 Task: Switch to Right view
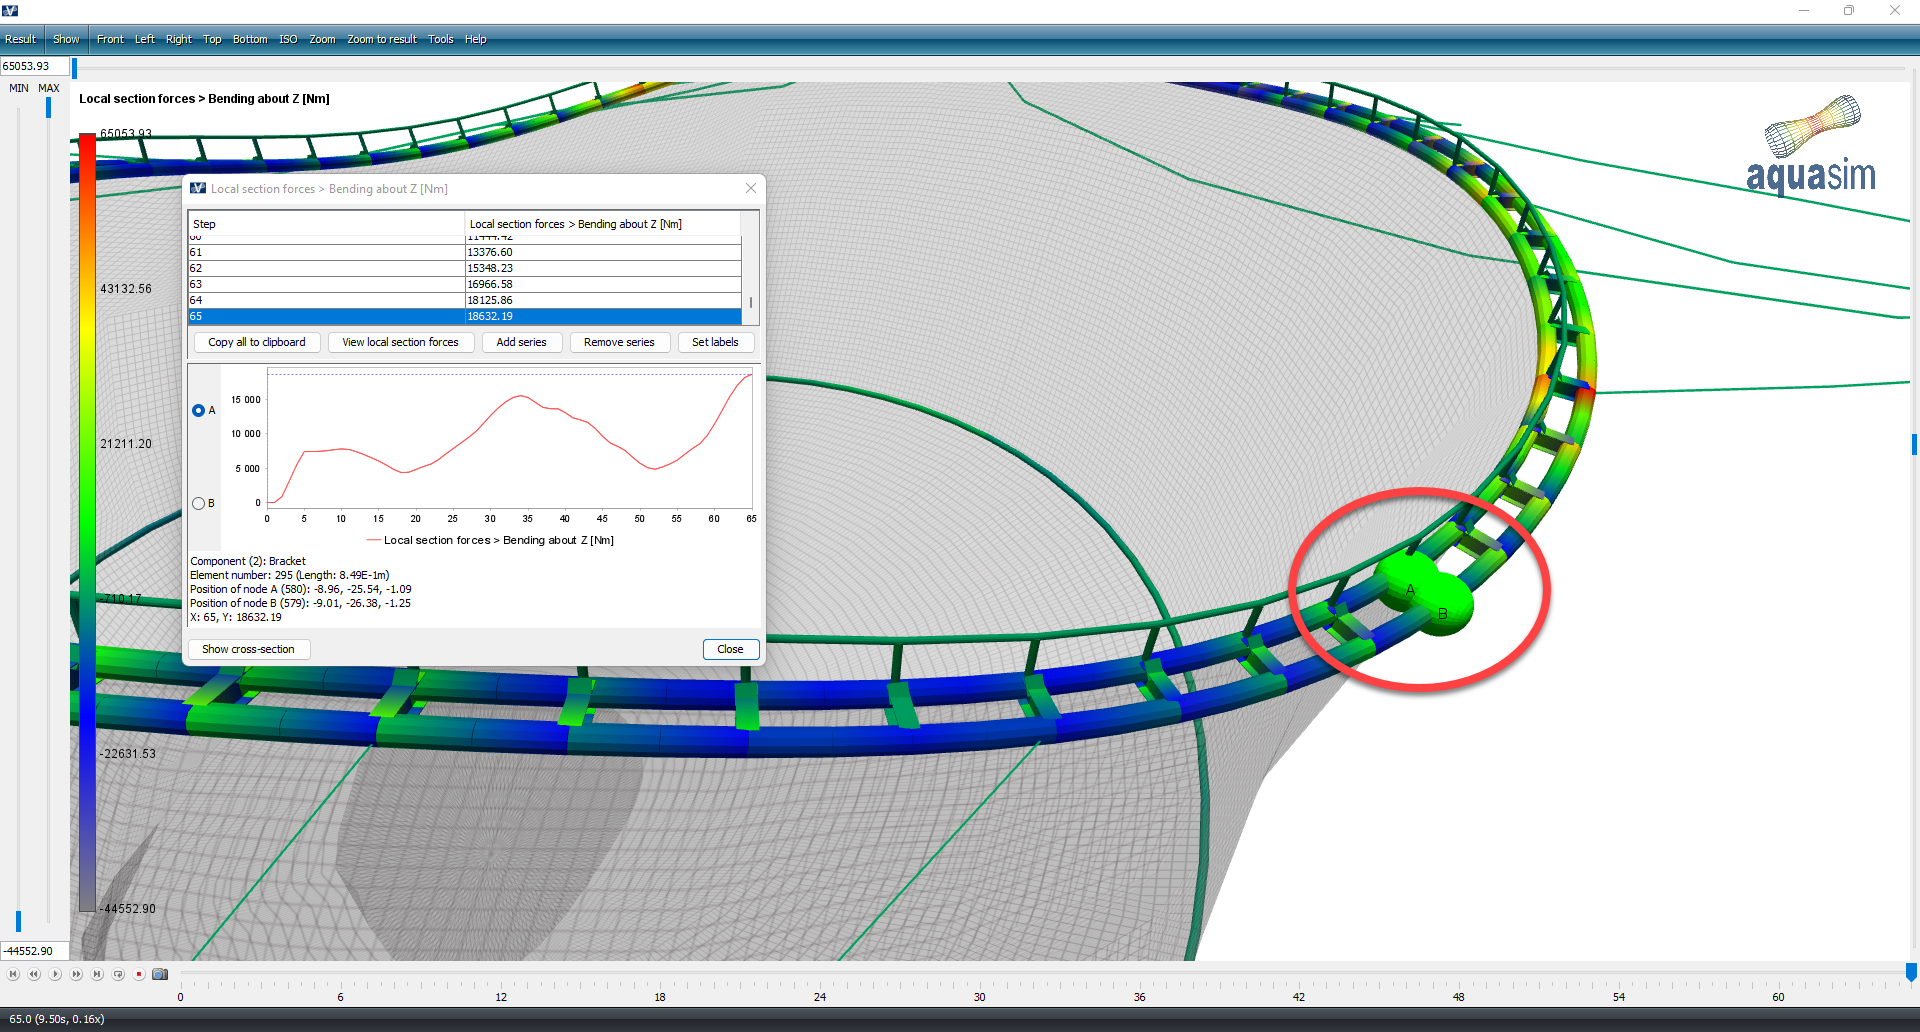(x=179, y=40)
